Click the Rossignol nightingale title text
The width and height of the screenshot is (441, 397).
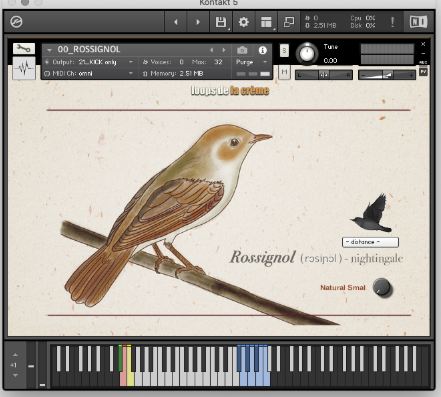317,258
